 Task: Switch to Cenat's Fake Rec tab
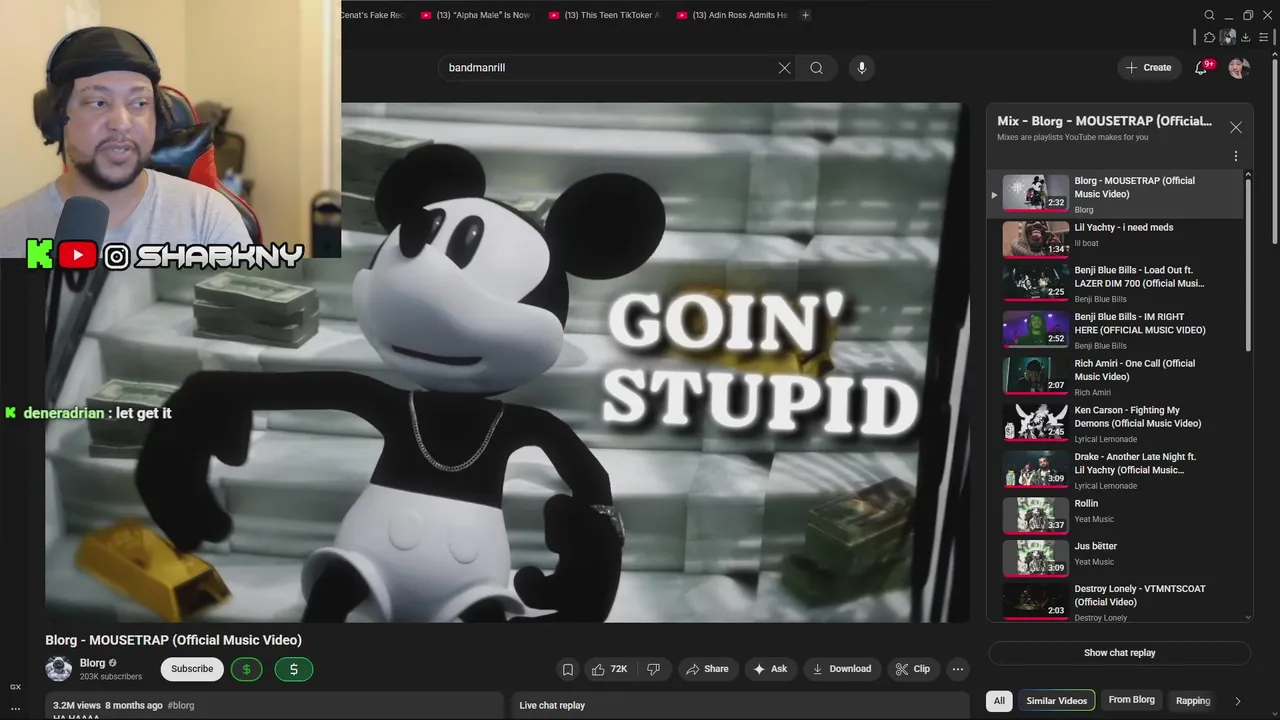tap(374, 15)
